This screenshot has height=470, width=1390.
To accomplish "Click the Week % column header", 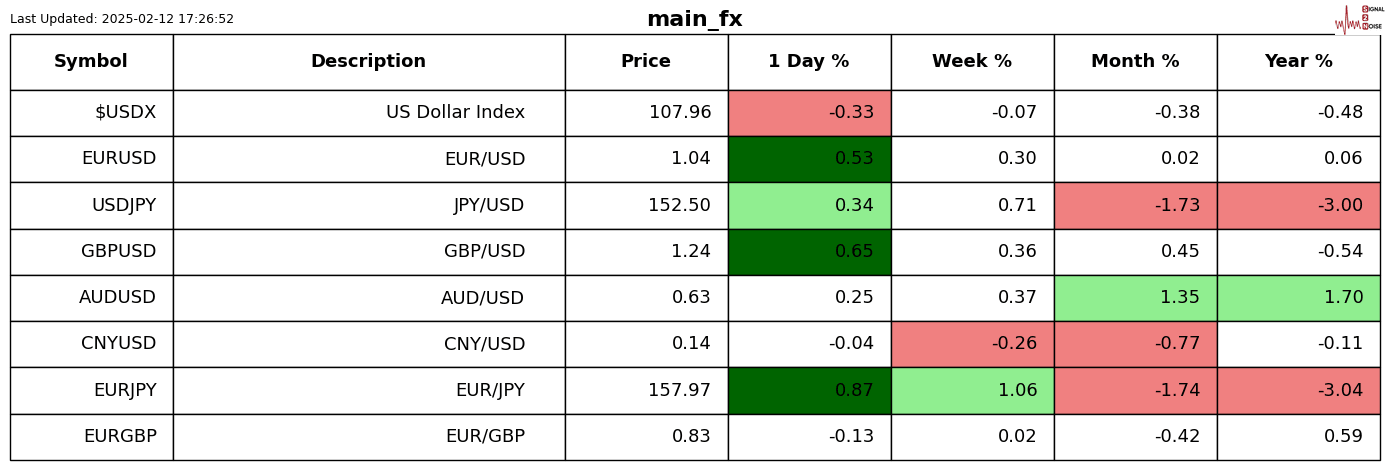I will (972, 62).
